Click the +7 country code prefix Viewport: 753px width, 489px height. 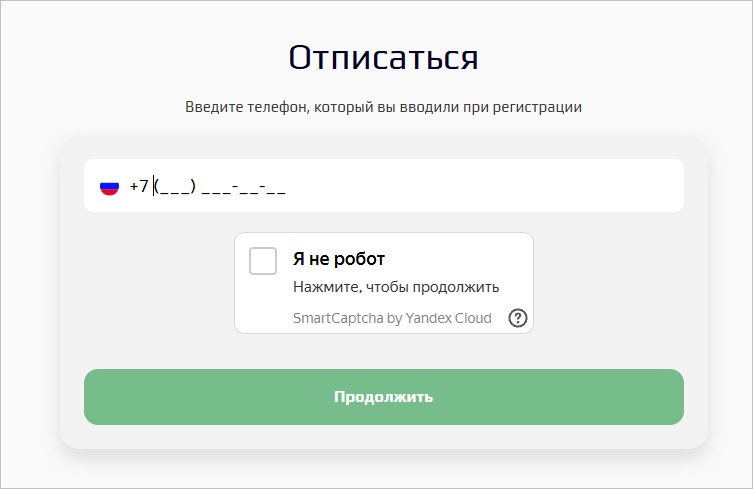(x=139, y=186)
